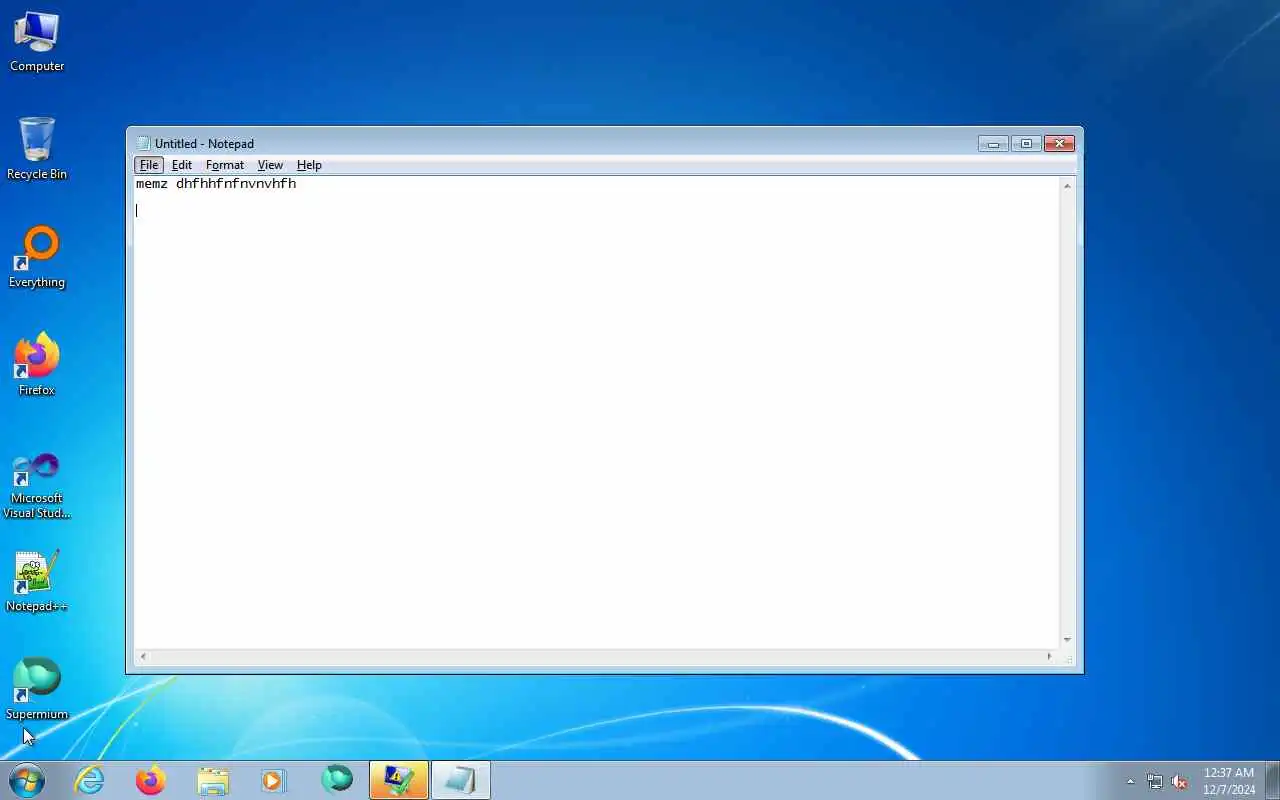Select the Computer desktop icon
The image size is (1280, 800).
click(37, 42)
